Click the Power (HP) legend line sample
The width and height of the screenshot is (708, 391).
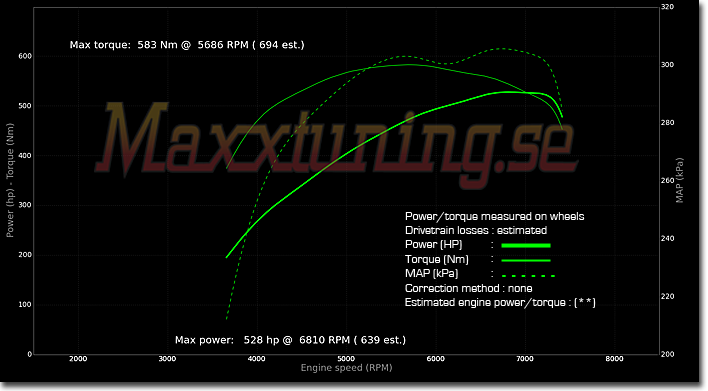(x=526, y=246)
